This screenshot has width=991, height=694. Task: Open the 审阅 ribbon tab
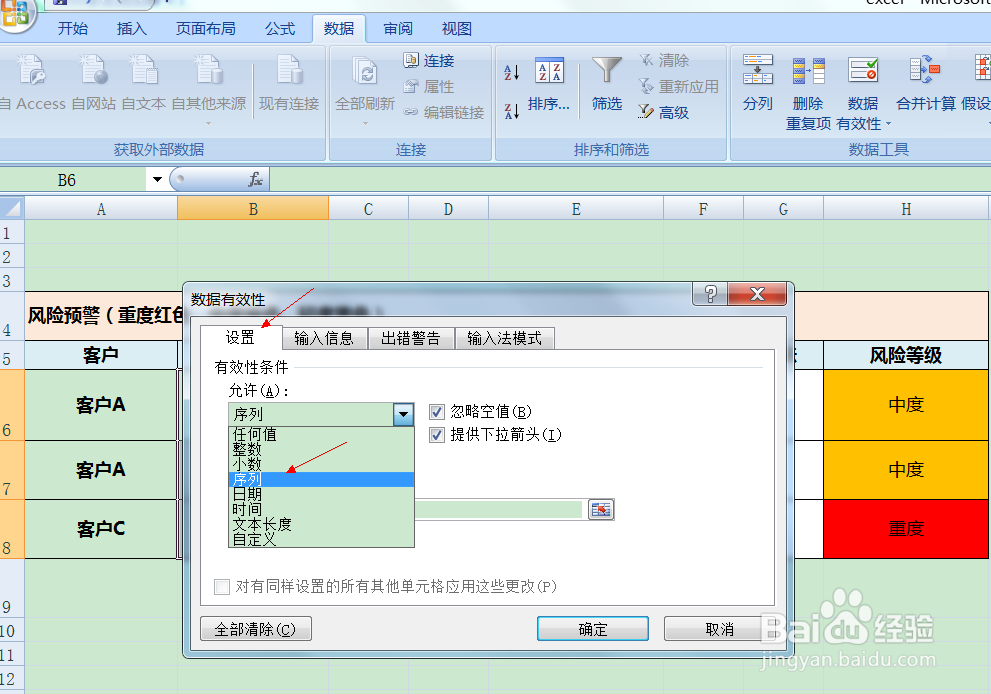(398, 28)
